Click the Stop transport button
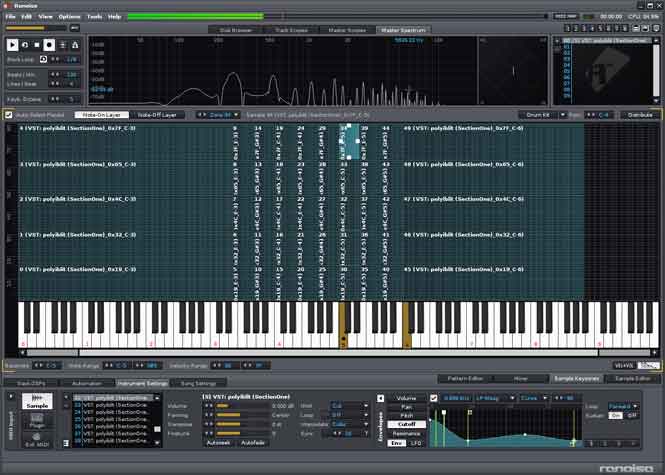665x475 pixels. [37, 45]
